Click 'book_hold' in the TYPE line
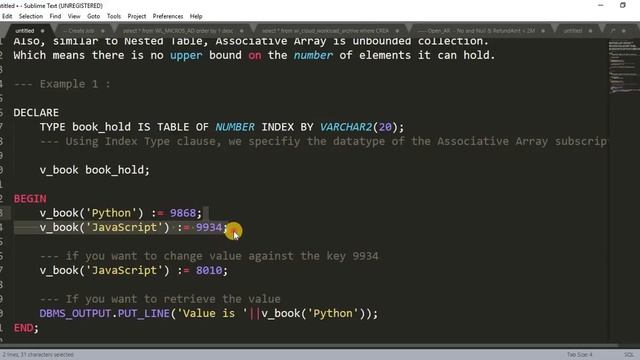This screenshot has height=360, width=640. [101, 127]
